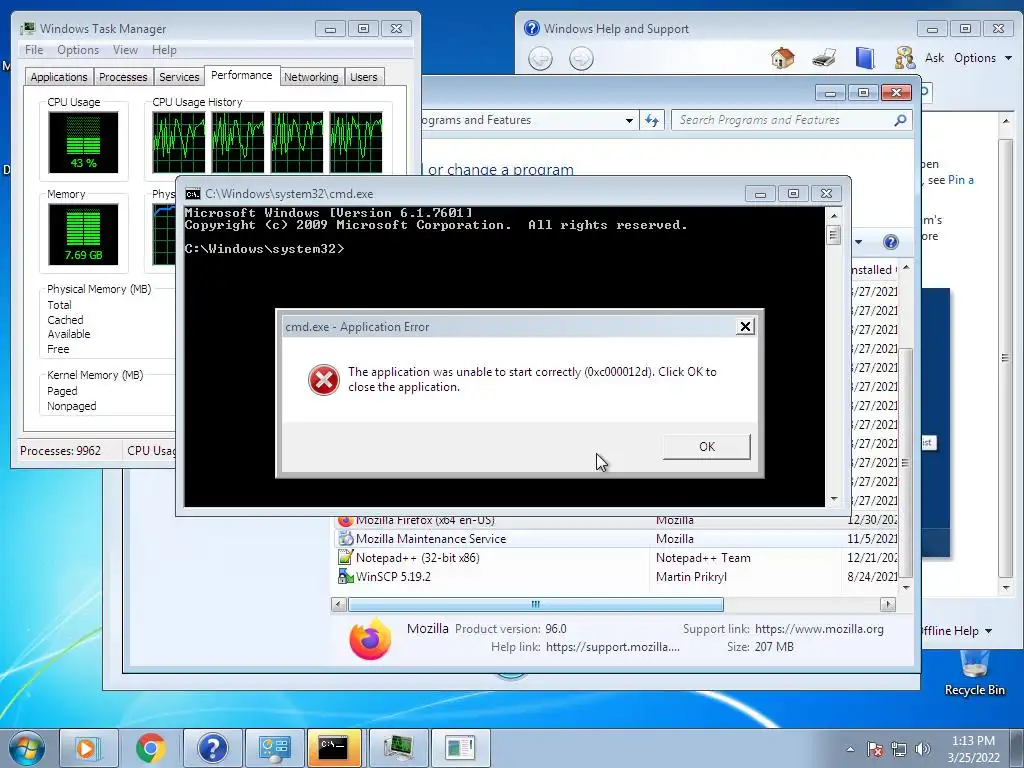
Task: Open the support.mozilla help link
Action: [x=613, y=647]
